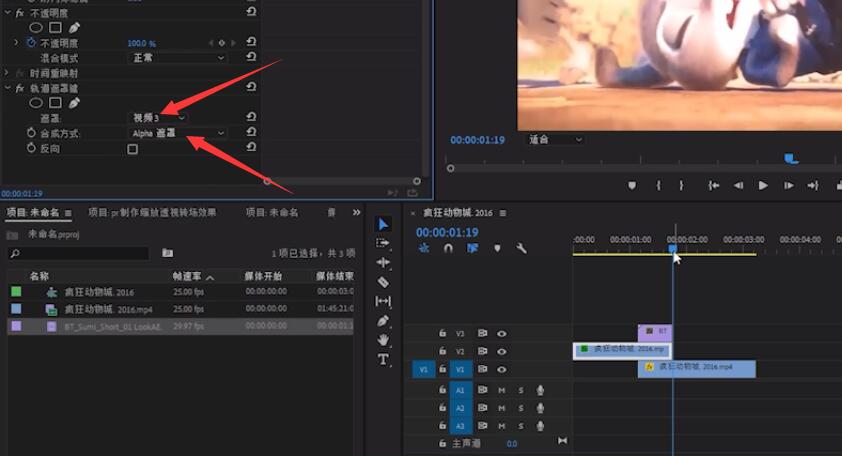Choose the Hand tool in the tools panel
842x456 pixels.
click(383, 340)
